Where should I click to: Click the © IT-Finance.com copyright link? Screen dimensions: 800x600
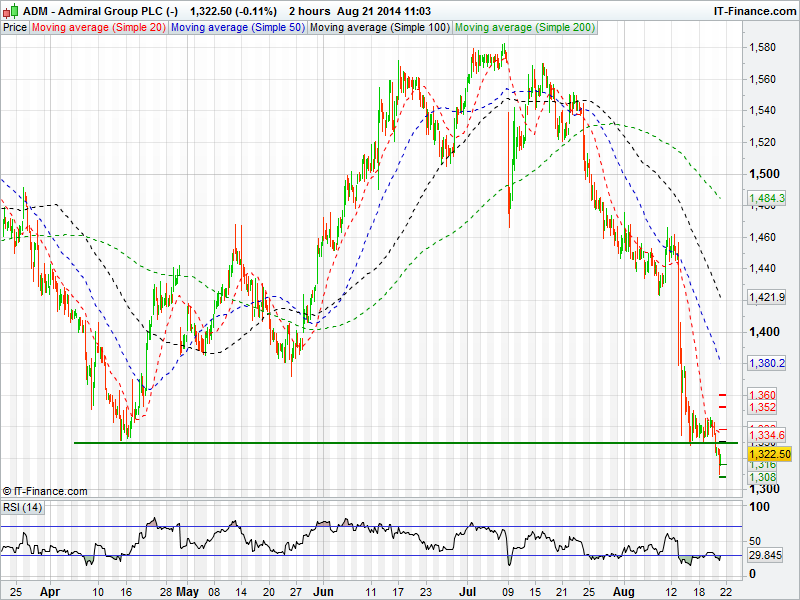46,491
